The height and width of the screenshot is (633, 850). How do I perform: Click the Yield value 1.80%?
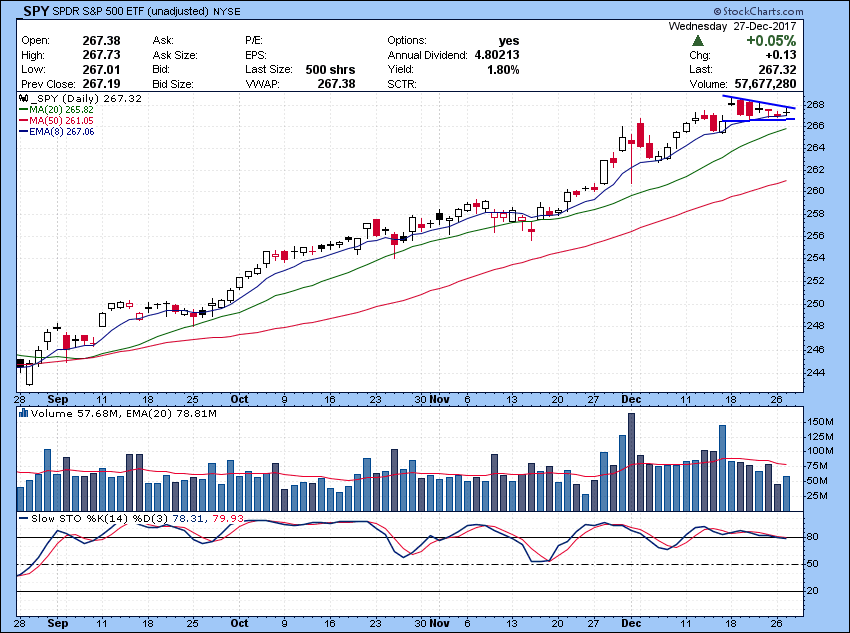pos(503,69)
